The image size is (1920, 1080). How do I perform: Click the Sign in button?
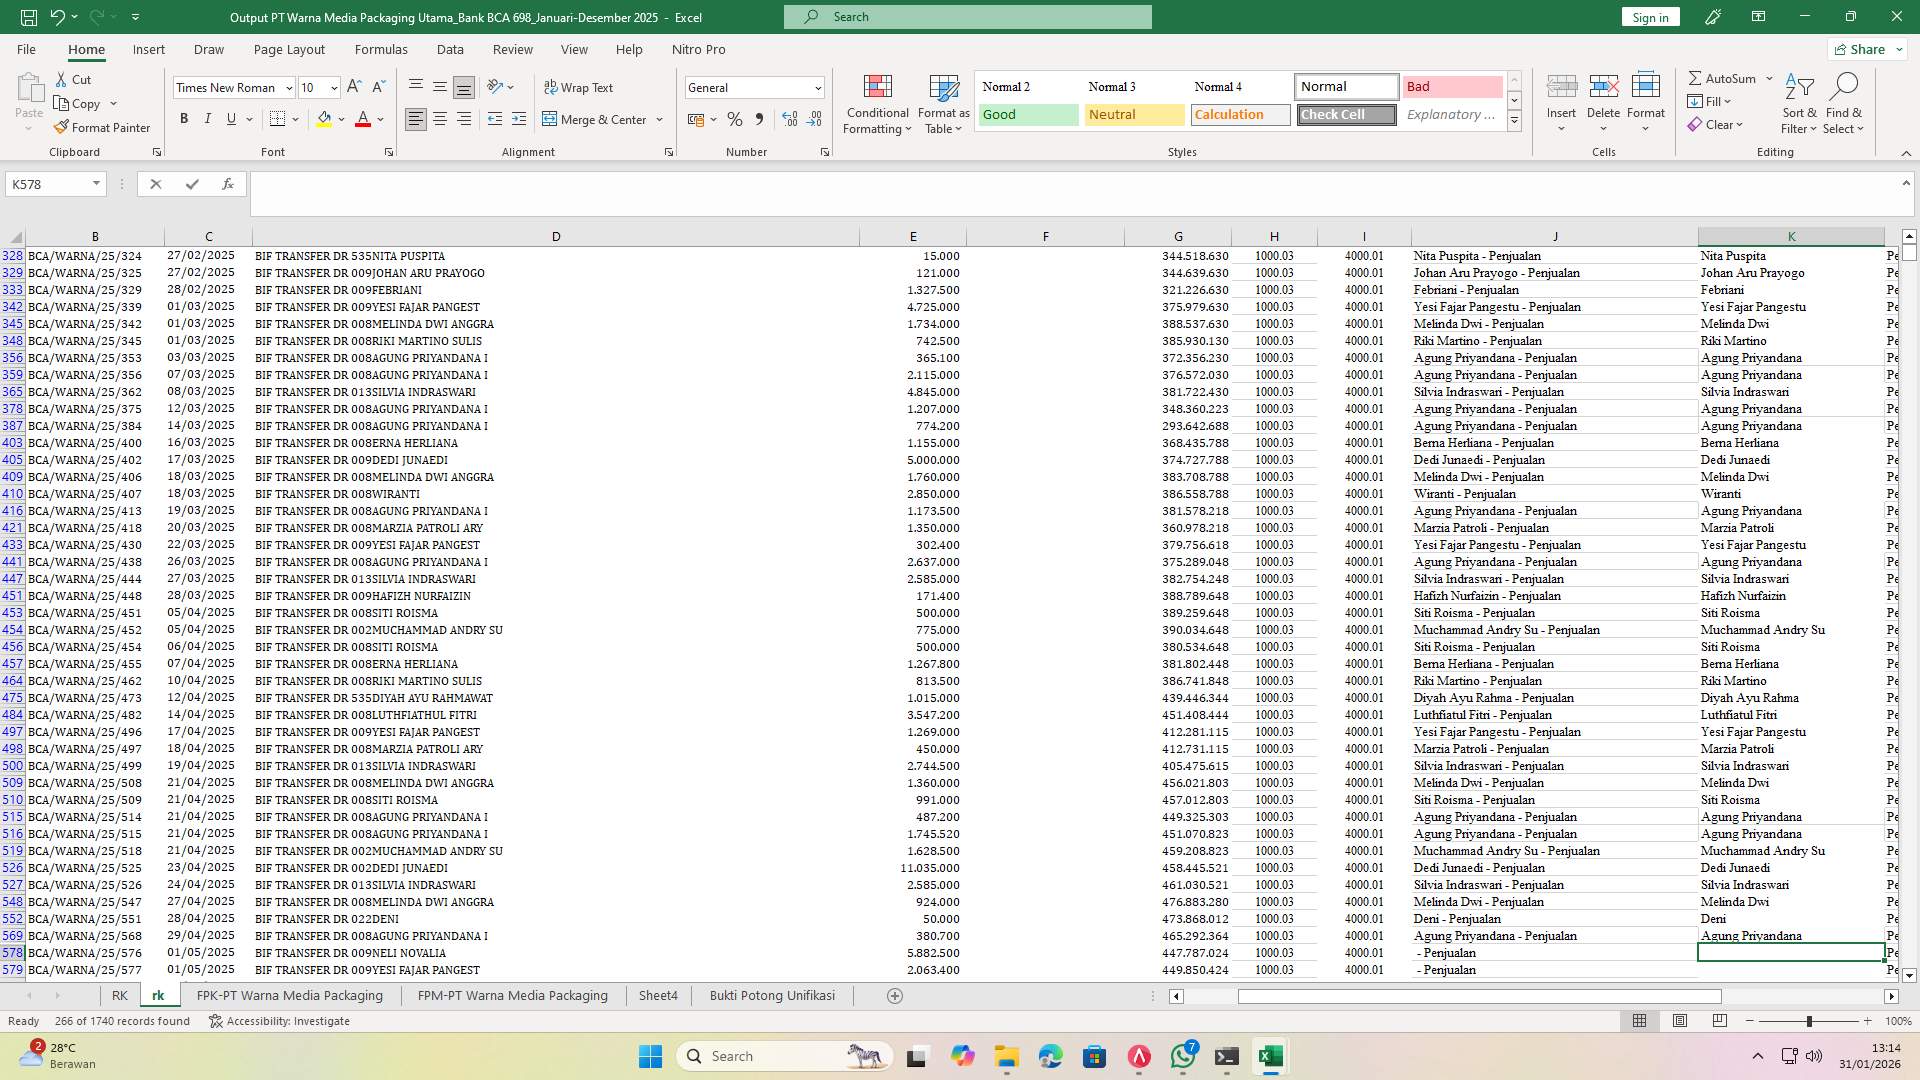[x=1649, y=16]
